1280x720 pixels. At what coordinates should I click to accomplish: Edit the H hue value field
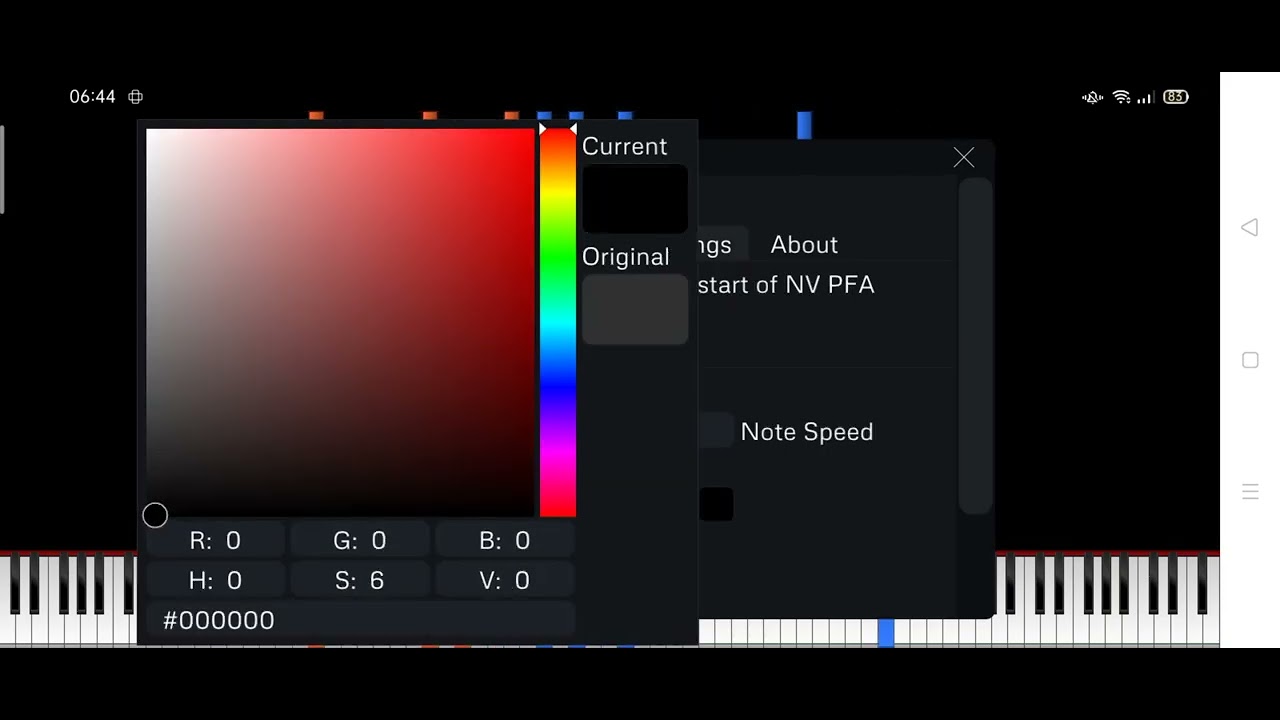click(215, 581)
